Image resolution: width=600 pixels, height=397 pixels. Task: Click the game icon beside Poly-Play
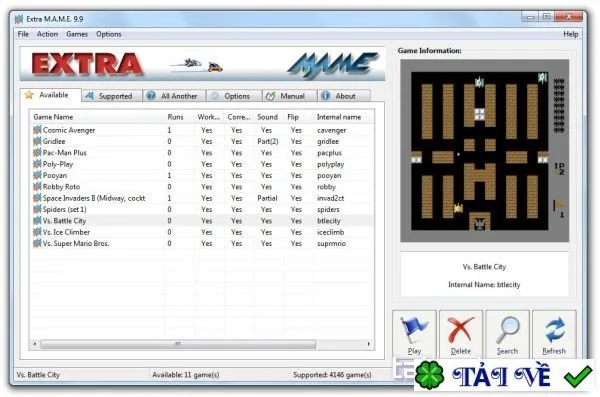coord(37,164)
